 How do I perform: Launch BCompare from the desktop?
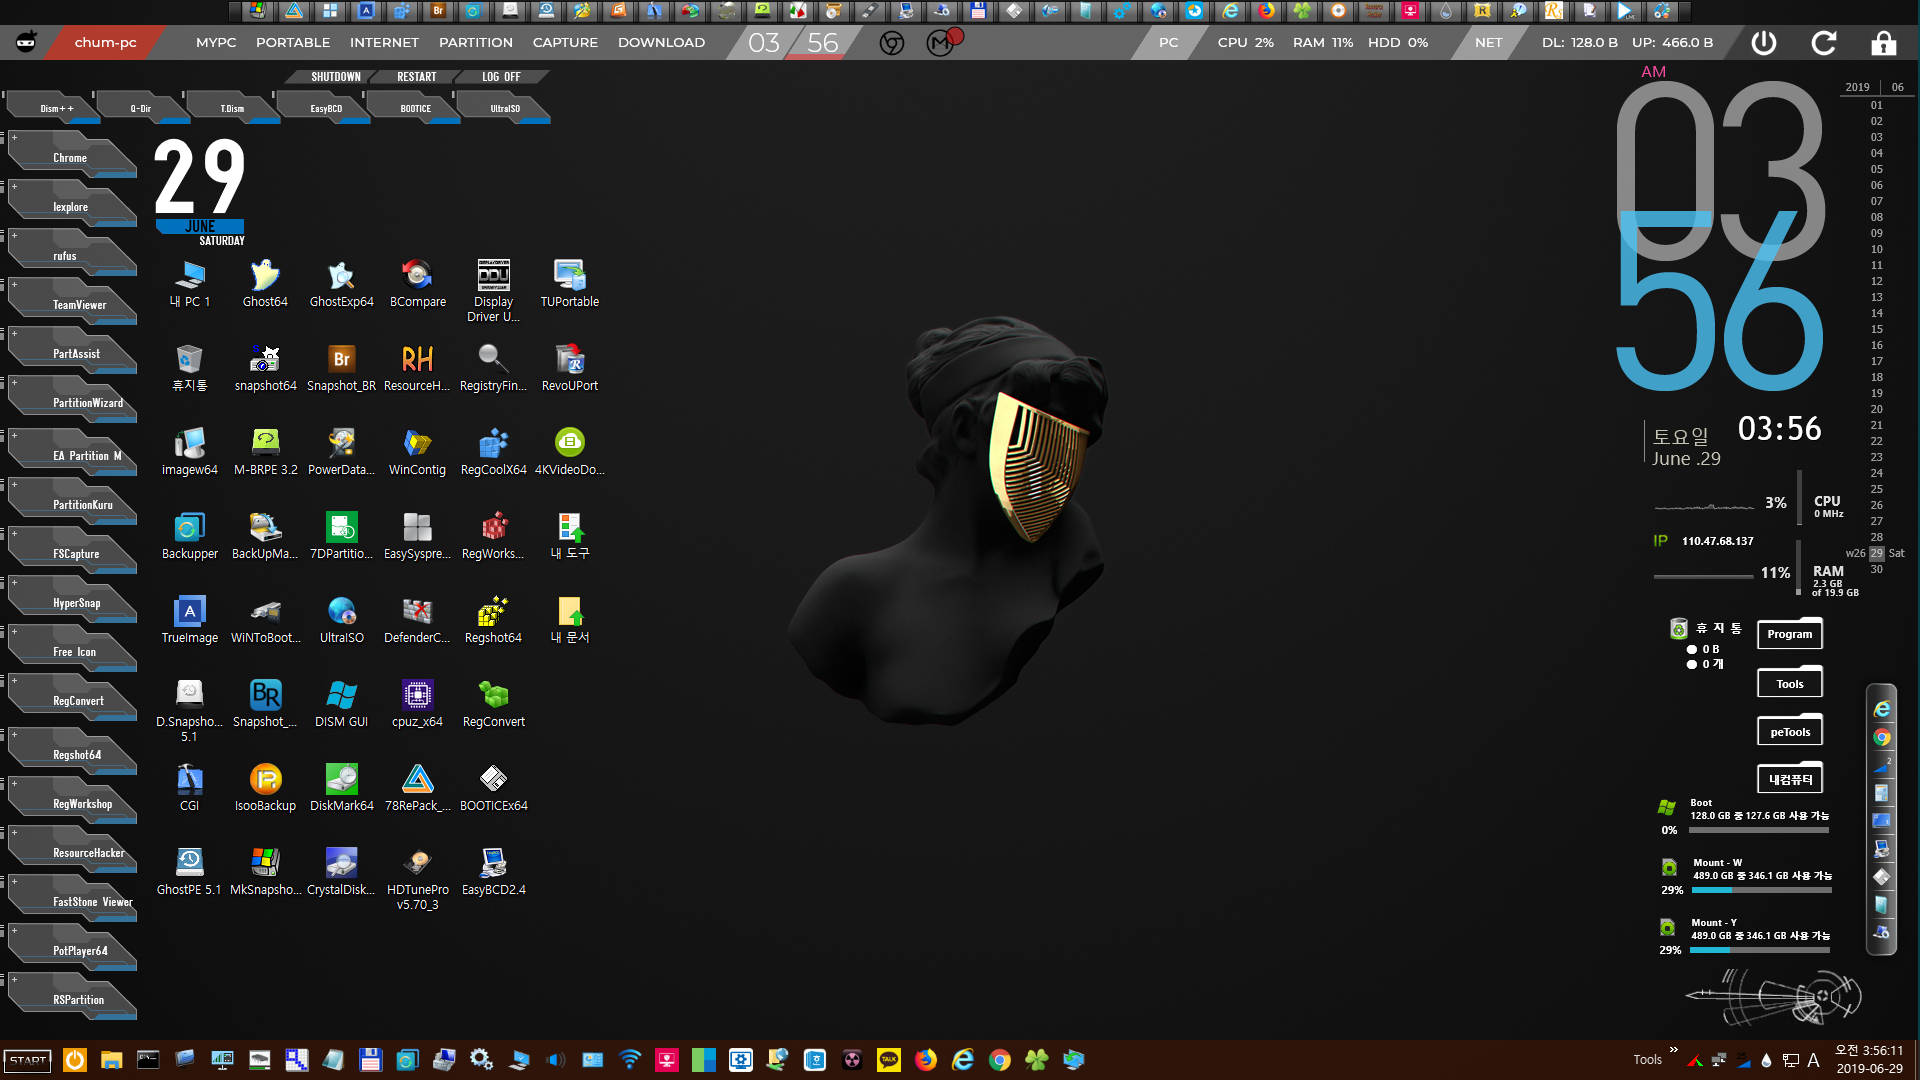click(x=417, y=283)
